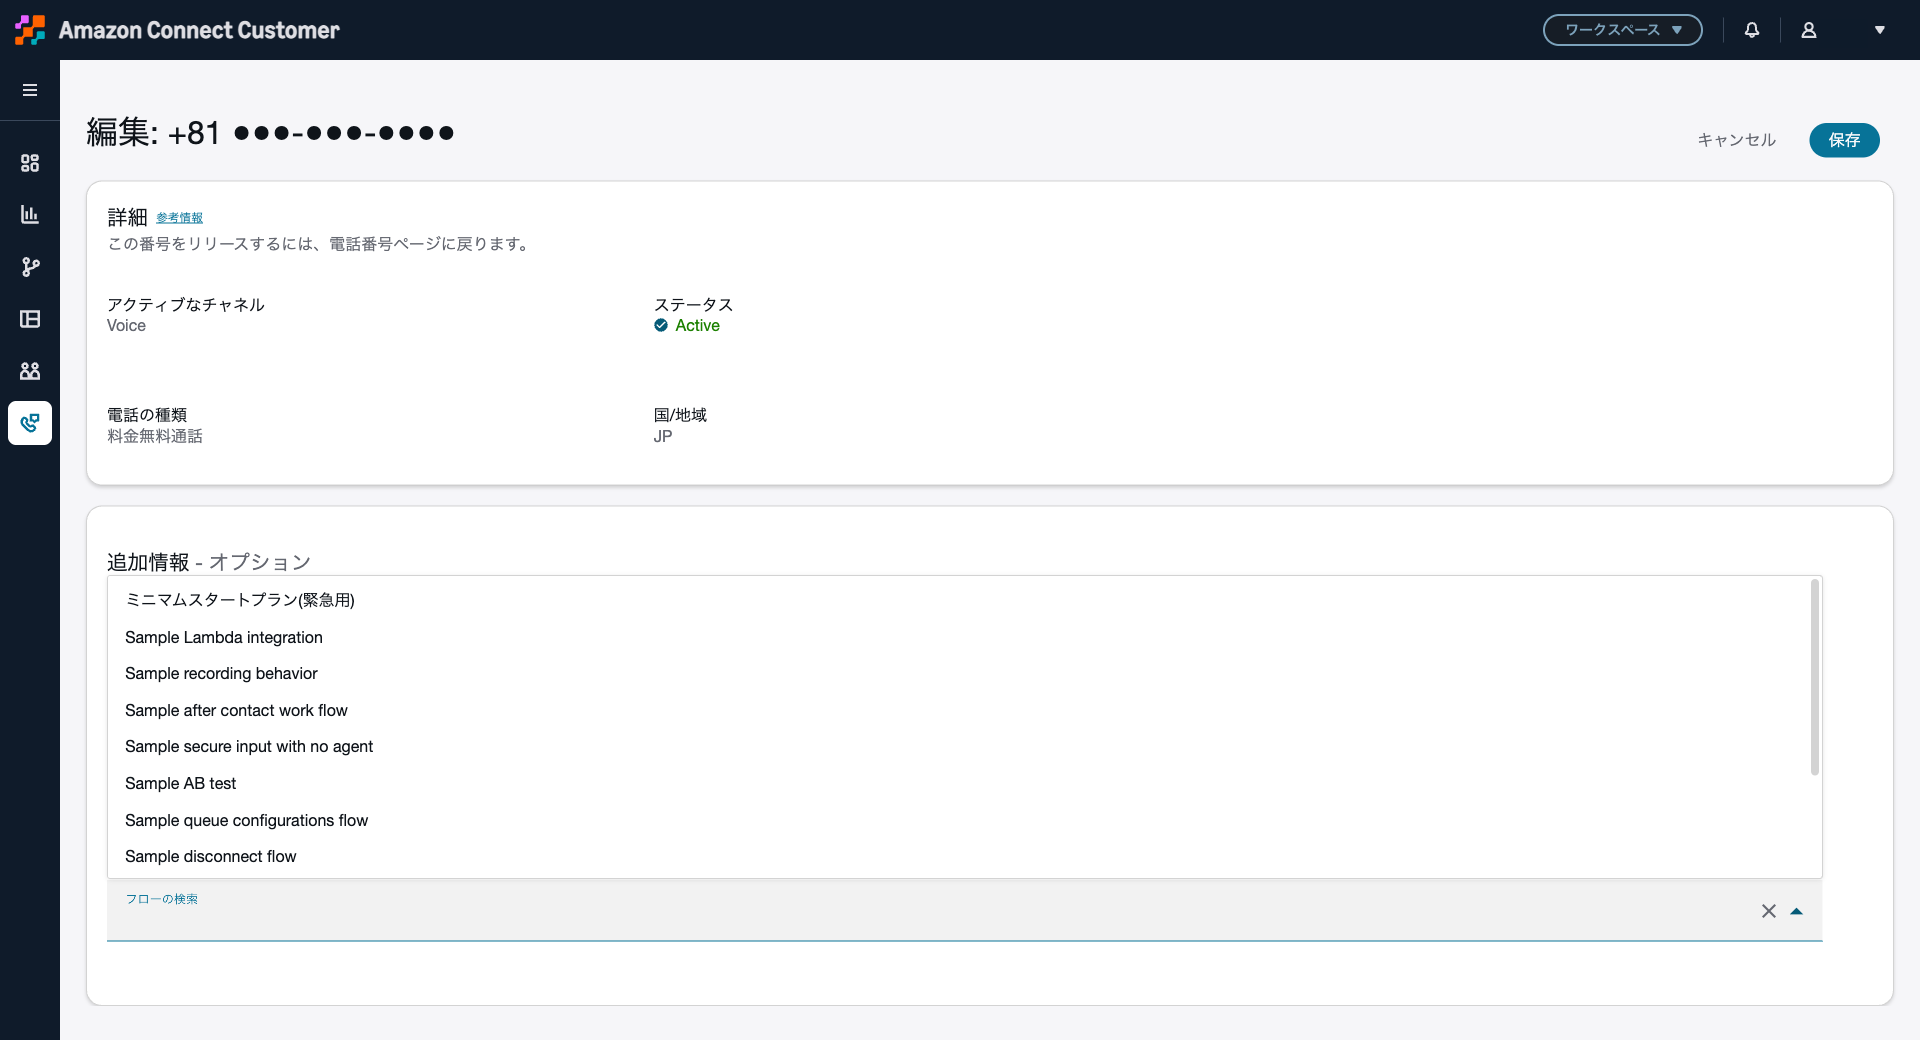Click the Active status text
The width and height of the screenshot is (1920, 1040).
698,326
